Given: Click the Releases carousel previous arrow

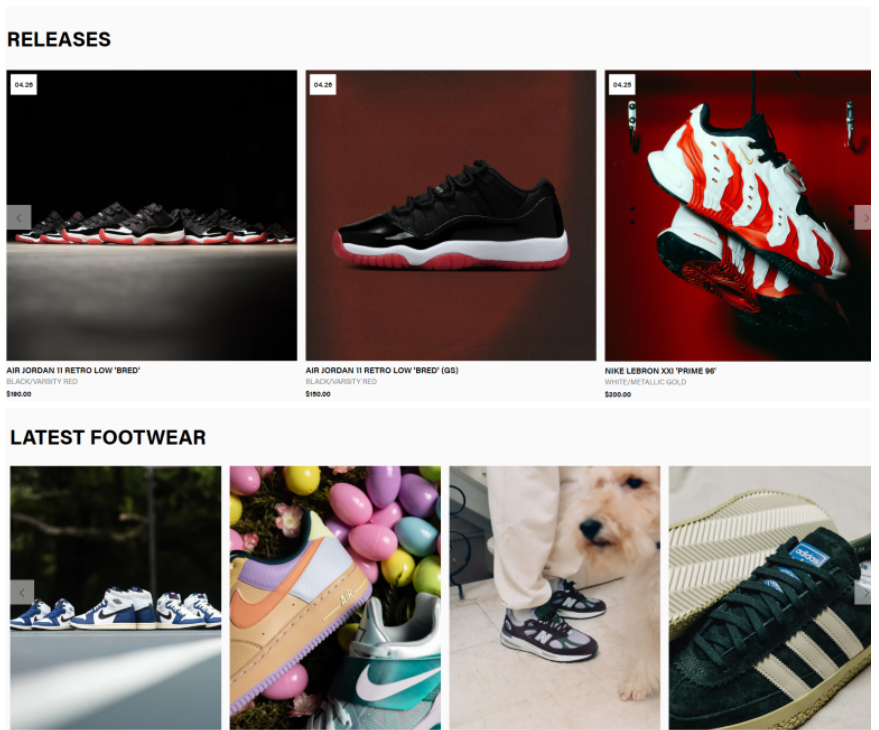Looking at the screenshot, I should click(18, 218).
